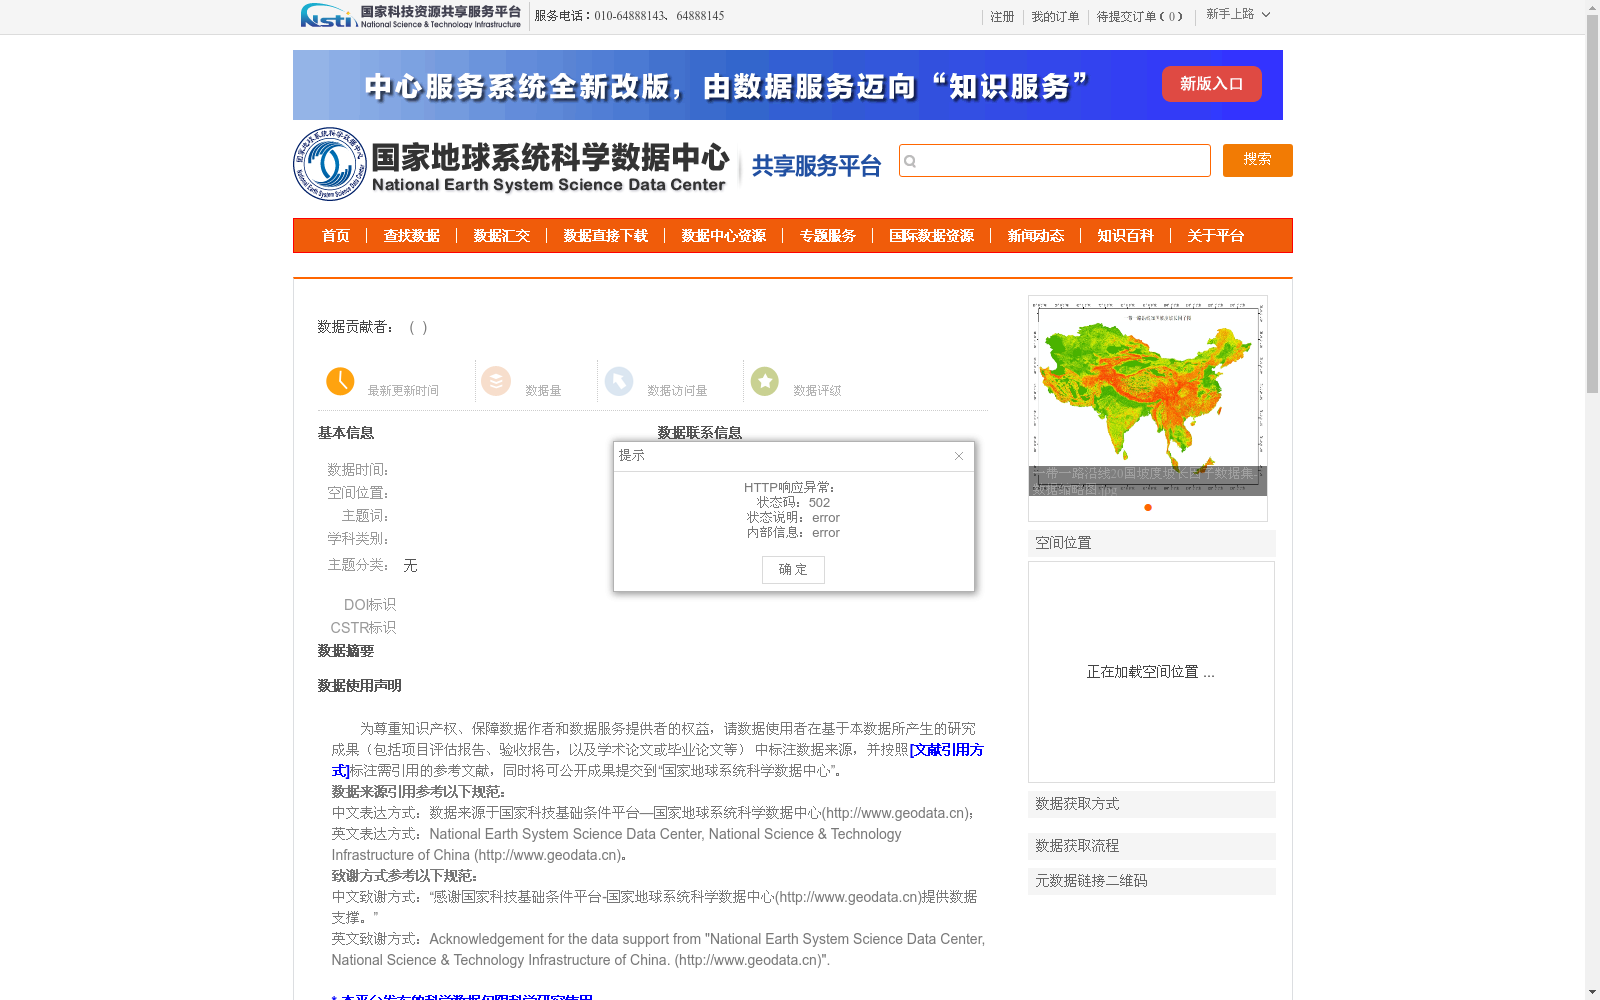The width and height of the screenshot is (1600, 1000).
Task: Click the 正在加载空间位置 text
Action: [x=1151, y=672]
